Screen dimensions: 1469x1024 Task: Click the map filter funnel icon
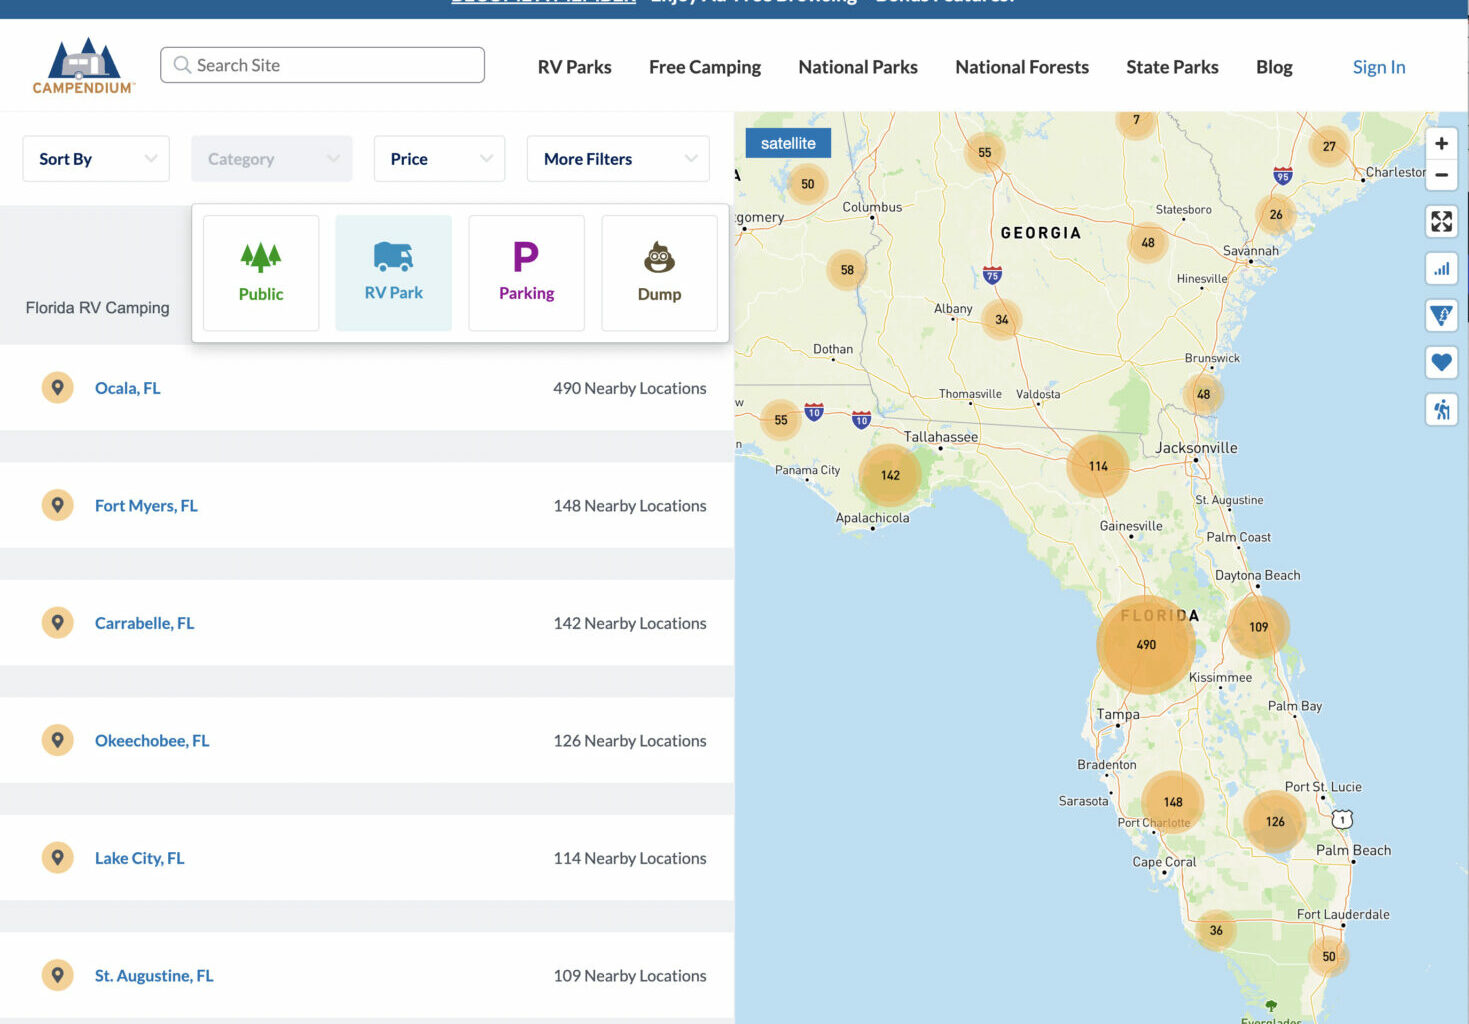[x=1441, y=315]
